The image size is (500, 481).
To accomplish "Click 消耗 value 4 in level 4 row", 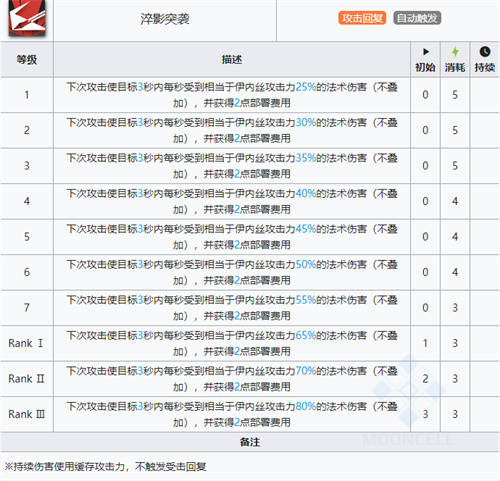I will click(x=455, y=201).
